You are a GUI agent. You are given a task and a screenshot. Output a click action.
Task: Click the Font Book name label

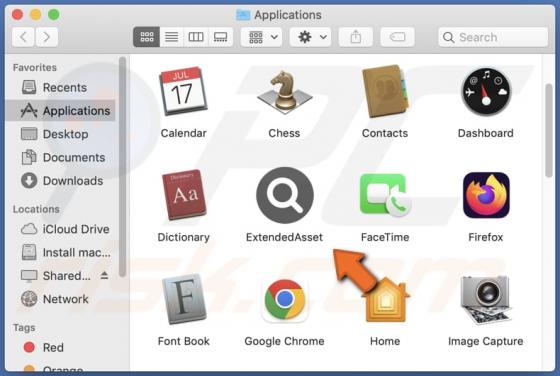pyautogui.click(x=184, y=341)
